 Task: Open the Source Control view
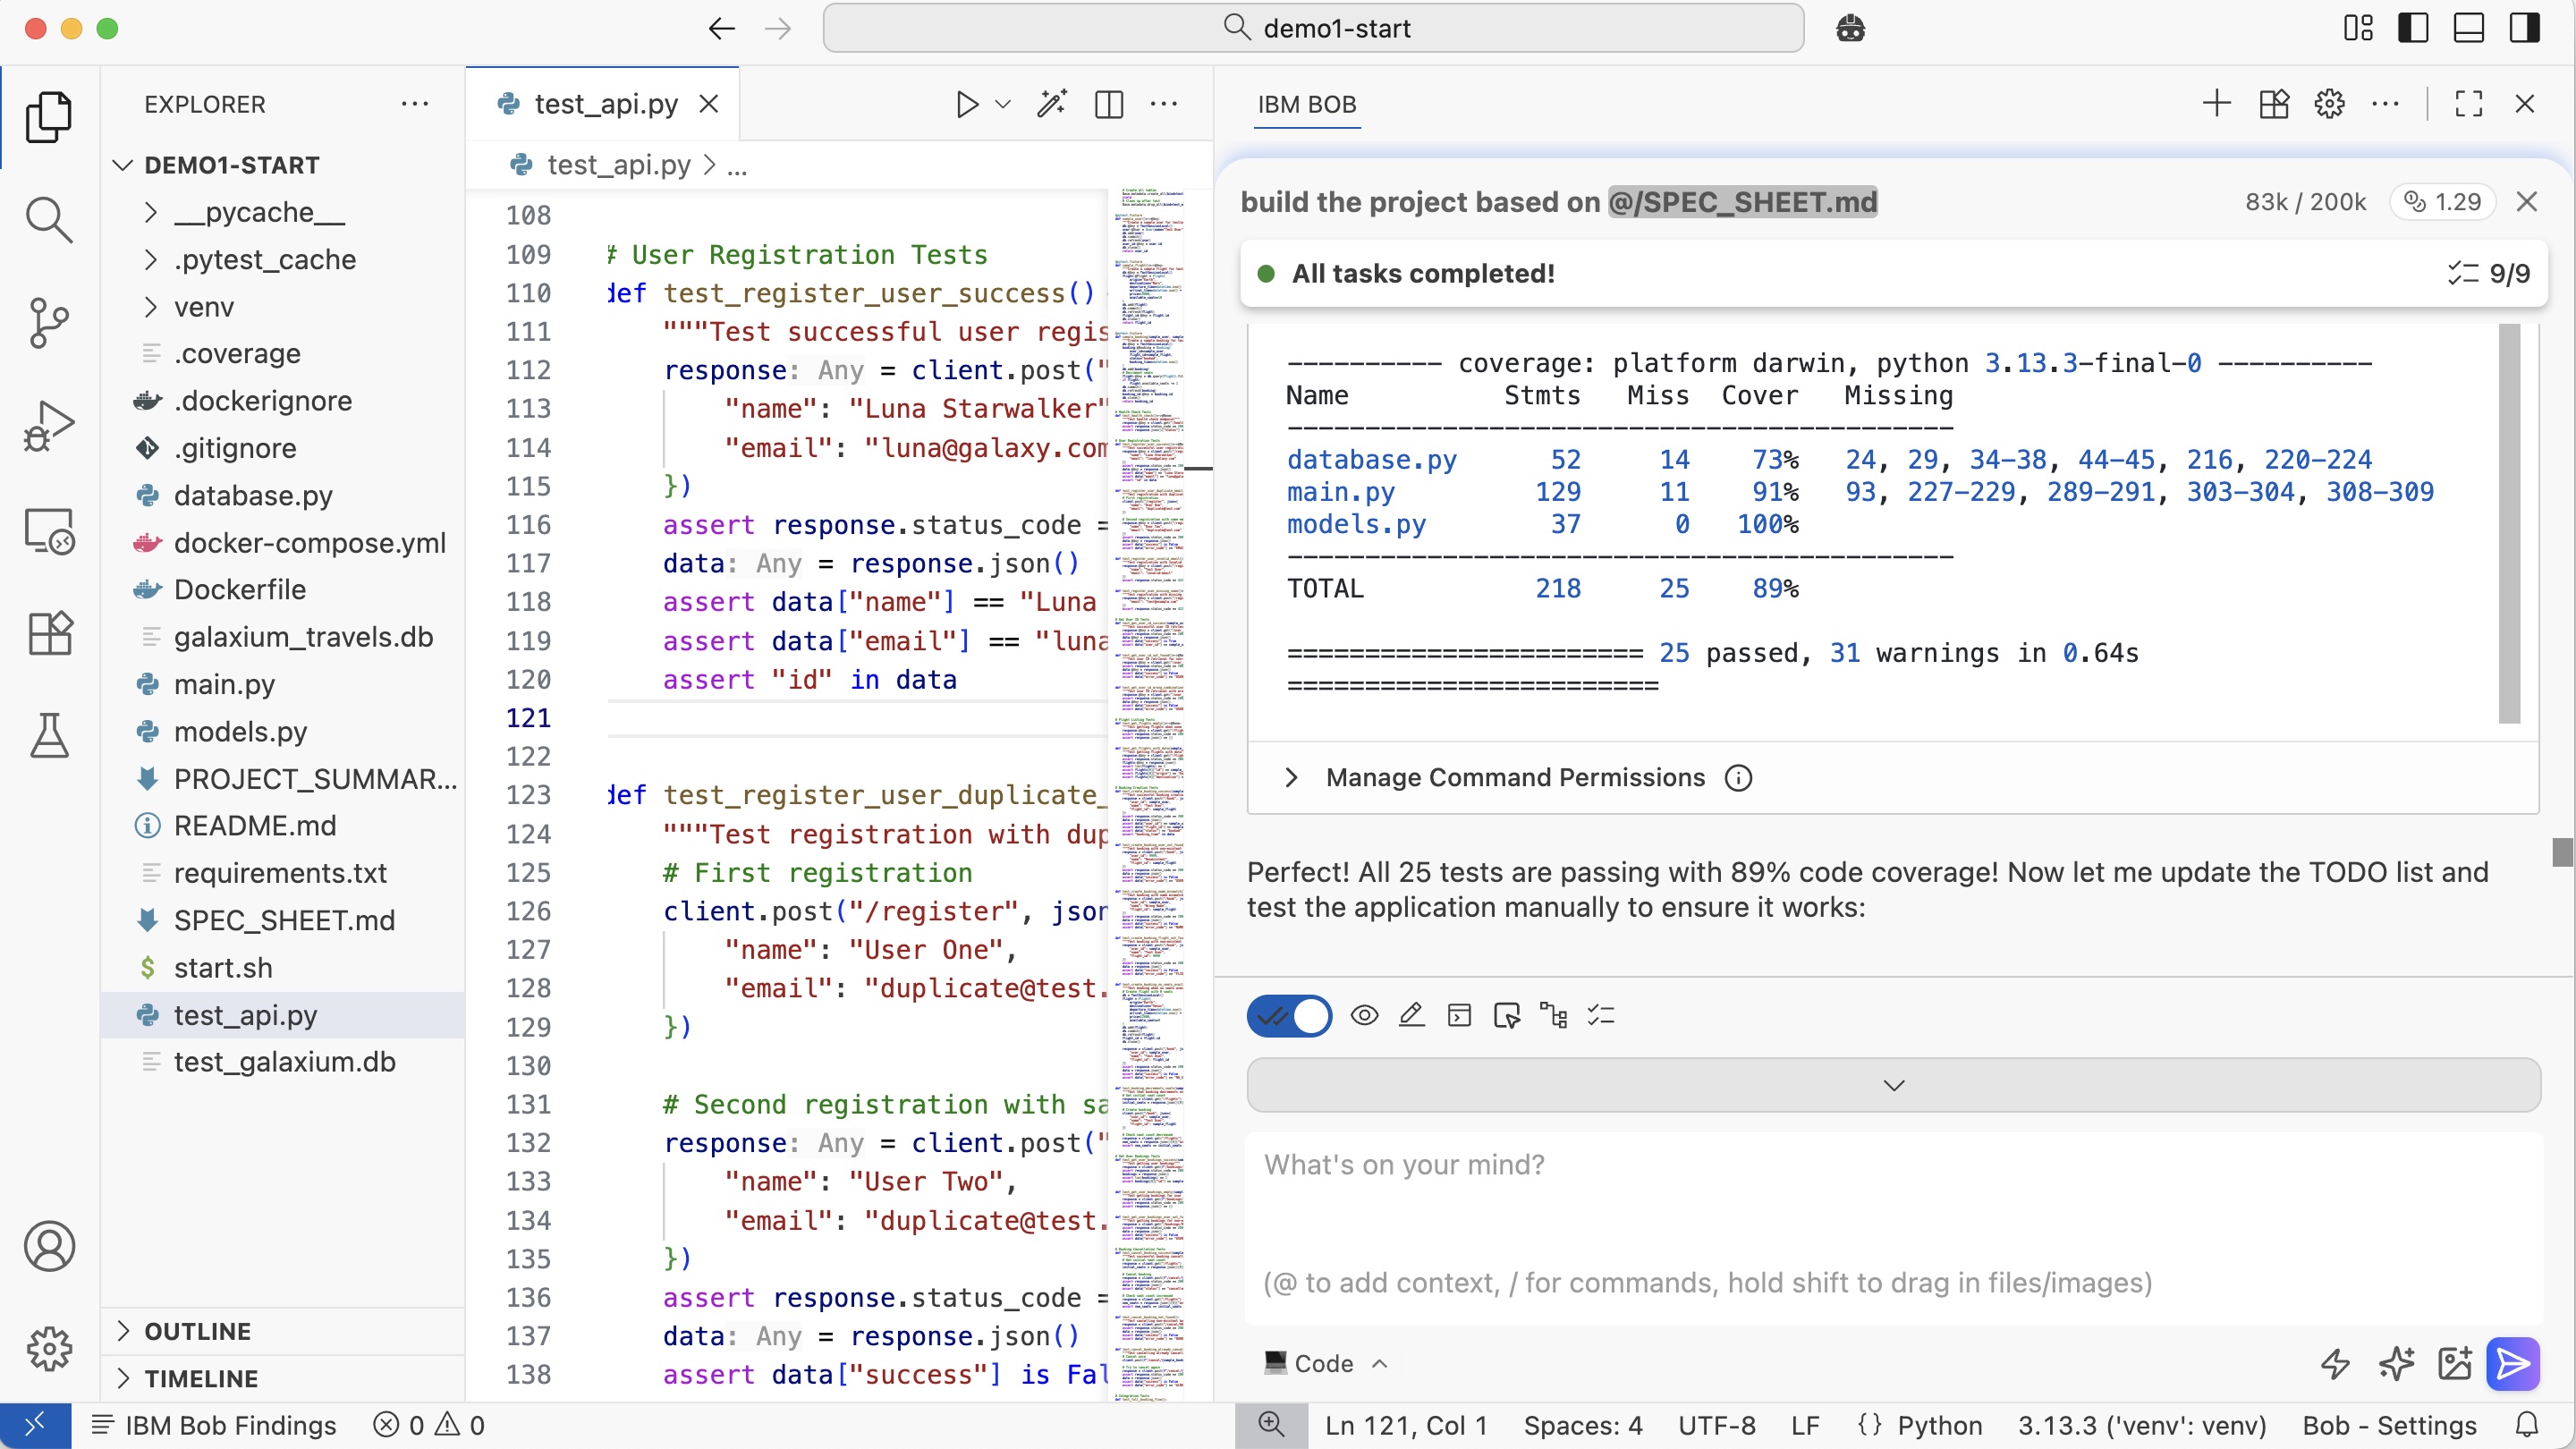coord(48,322)
